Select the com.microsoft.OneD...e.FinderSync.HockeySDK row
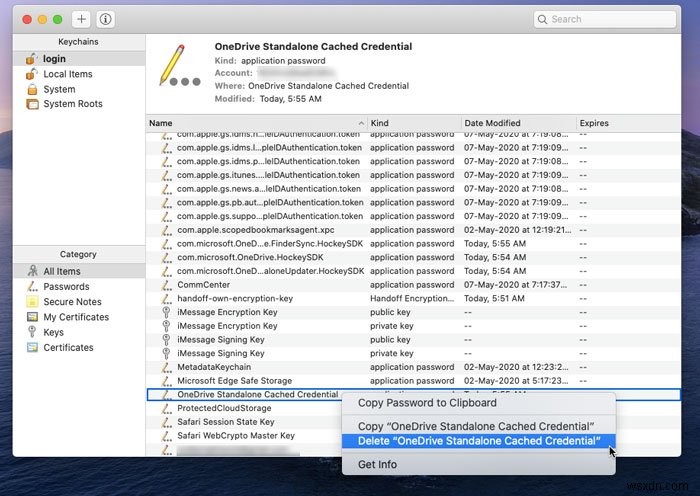The height and width of the screenshot is (496, 700). (x=413, y=244)
